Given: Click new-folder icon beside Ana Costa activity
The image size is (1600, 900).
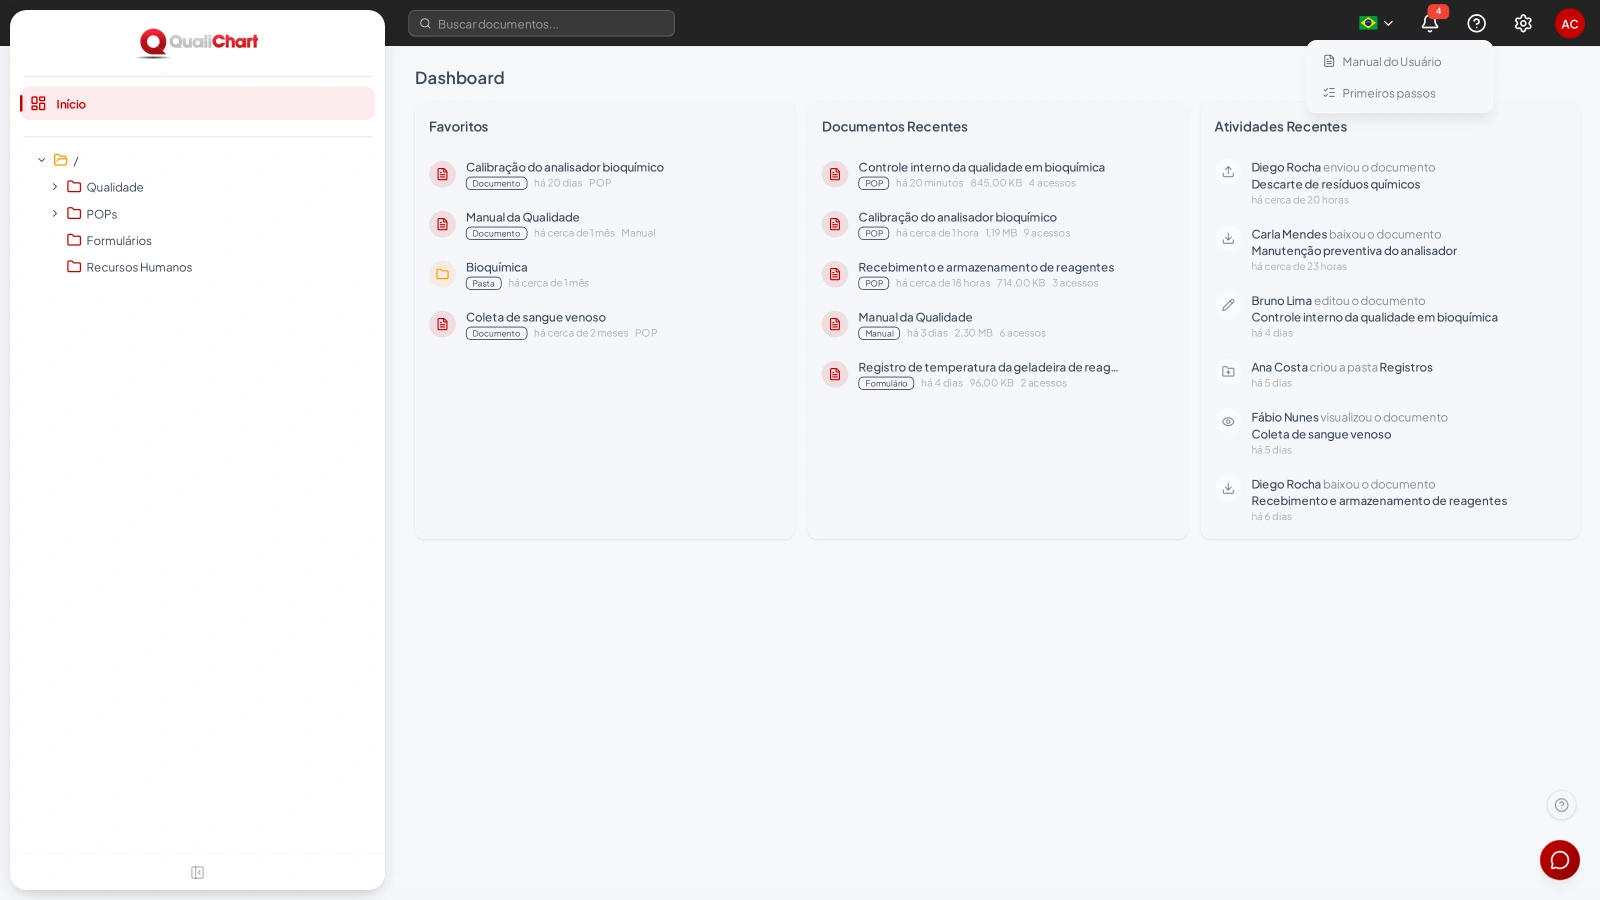Looking at the screenshot, I should 1228,372.
